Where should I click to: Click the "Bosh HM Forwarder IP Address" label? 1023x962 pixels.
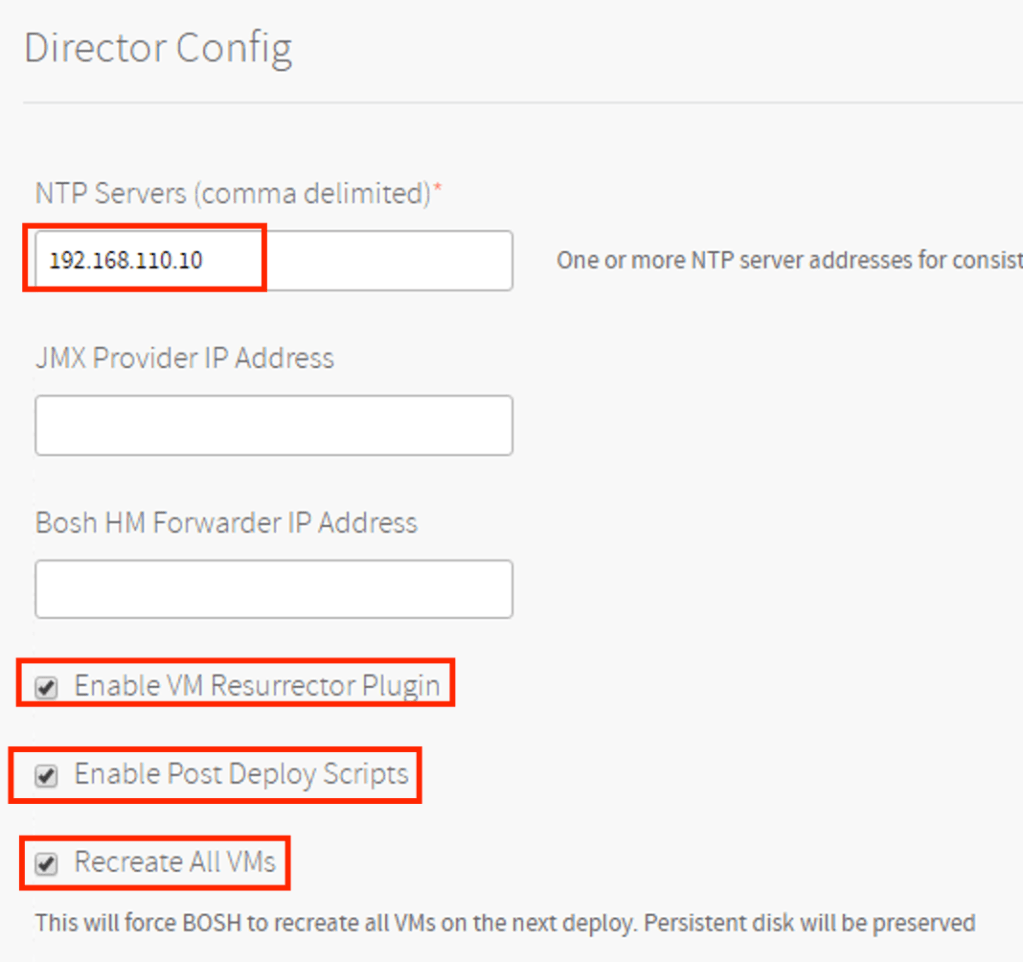pos(226,523)
